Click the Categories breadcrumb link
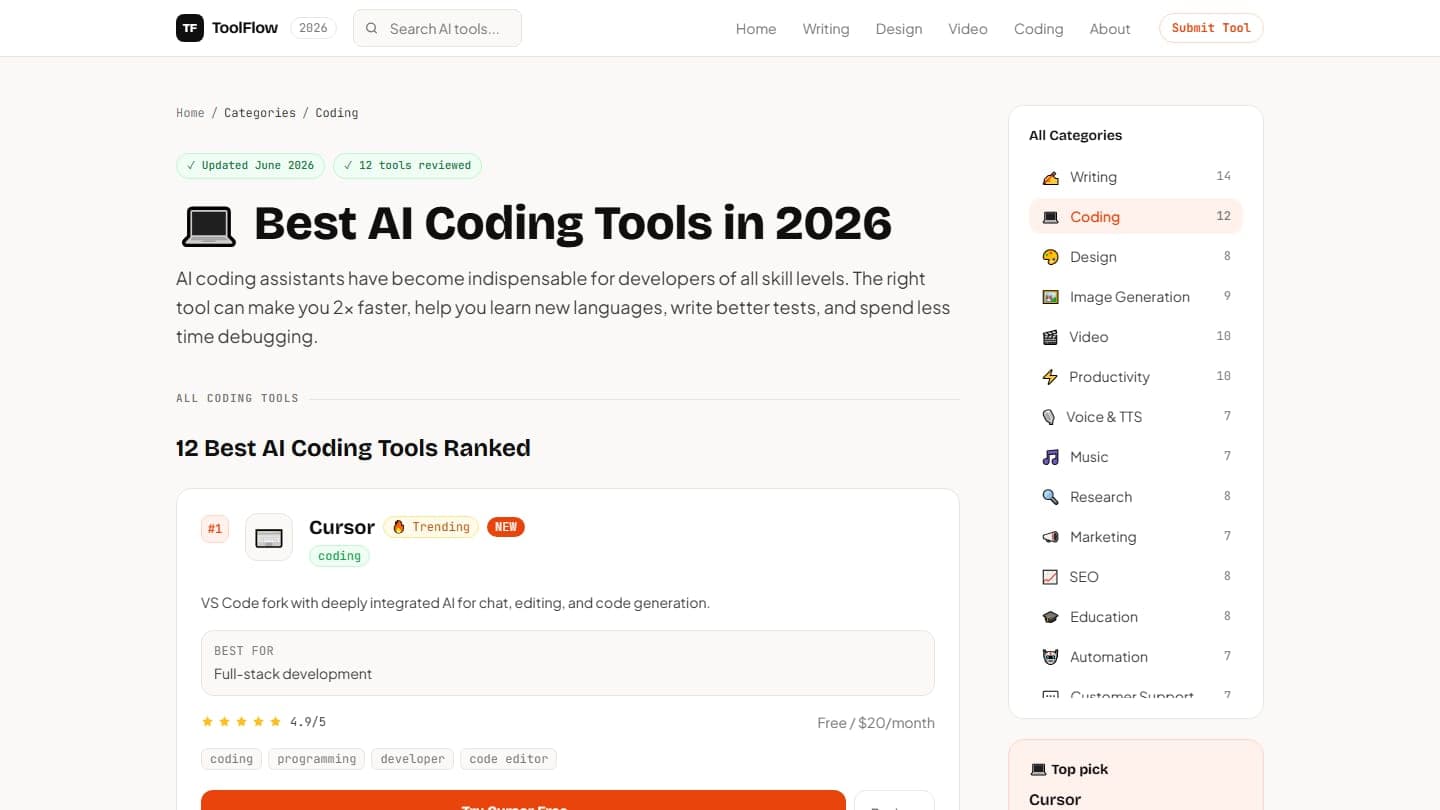The height and width of the screenshot is (810, 1440). click(260, 113)
